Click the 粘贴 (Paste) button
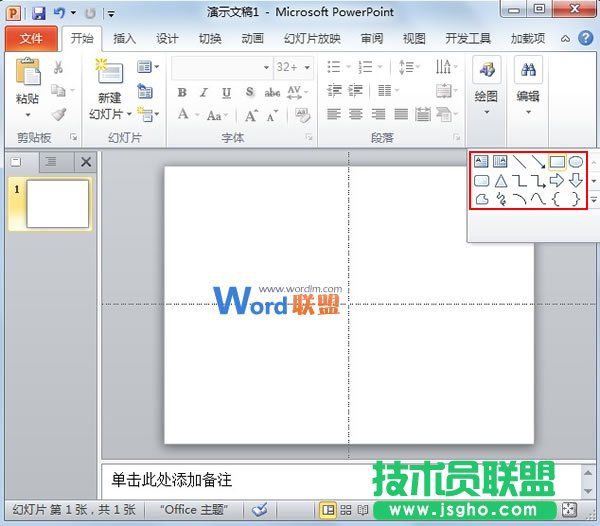The image size is (600, 526). point(28,82)
